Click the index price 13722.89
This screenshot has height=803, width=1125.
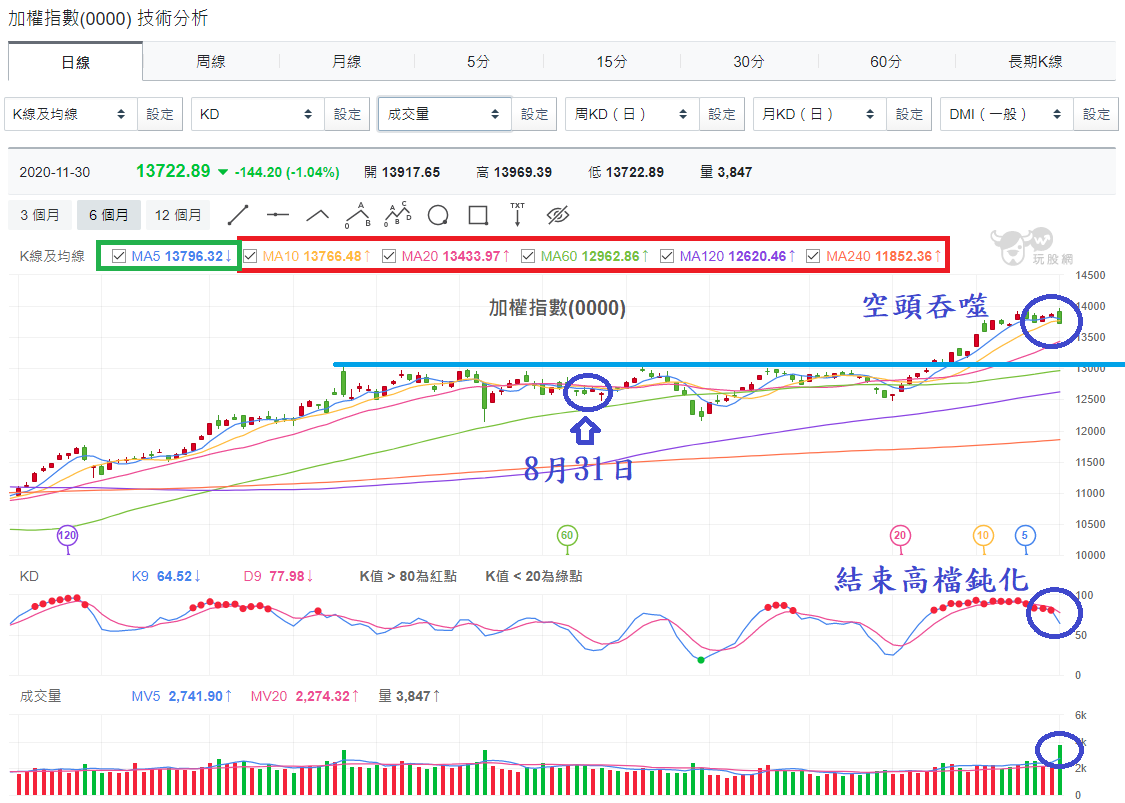[173, 171]
